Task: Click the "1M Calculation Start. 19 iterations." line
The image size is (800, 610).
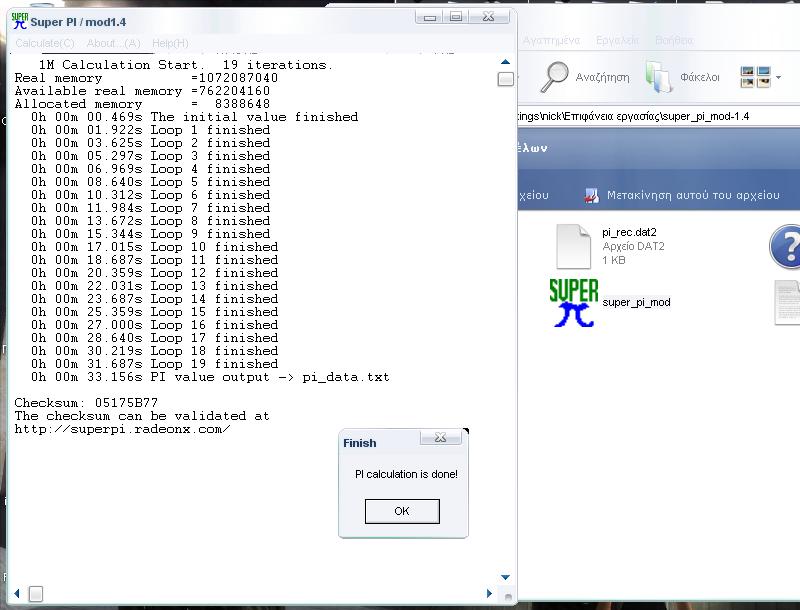Action: pyautogui.click(x=186, y=65)
